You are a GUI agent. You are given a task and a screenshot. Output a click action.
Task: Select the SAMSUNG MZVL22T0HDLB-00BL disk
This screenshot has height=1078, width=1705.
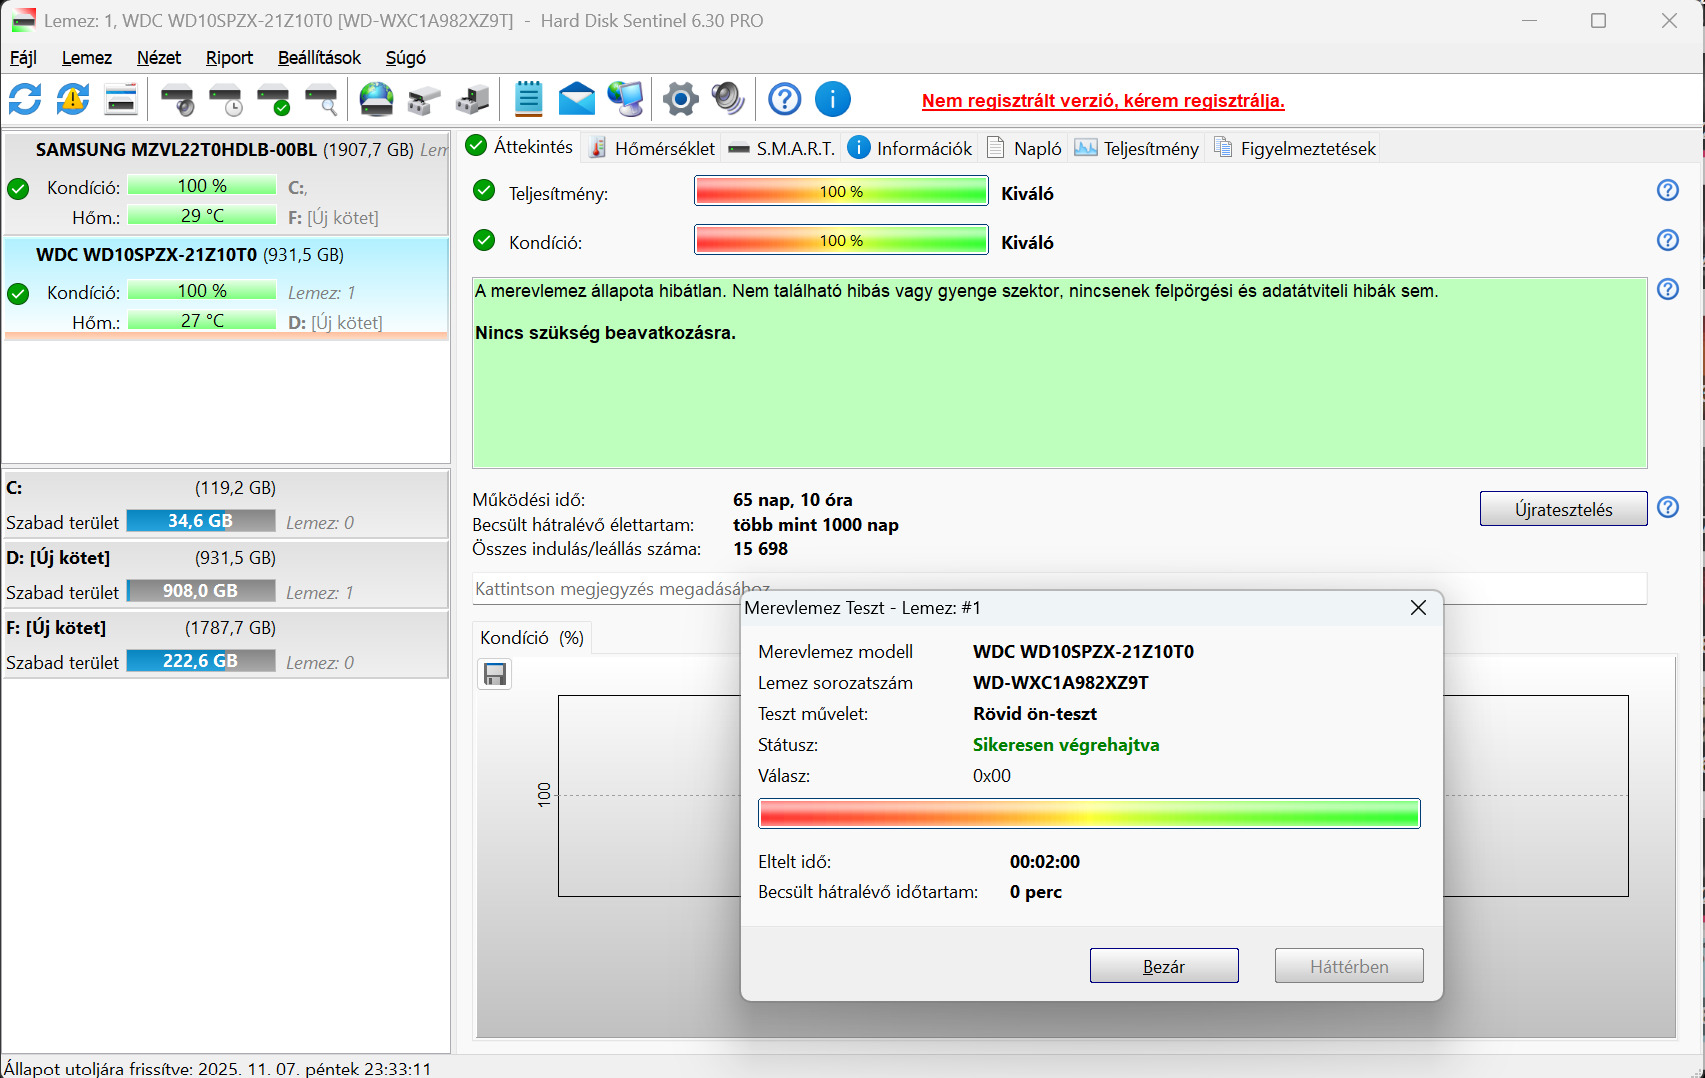(226, 183)
